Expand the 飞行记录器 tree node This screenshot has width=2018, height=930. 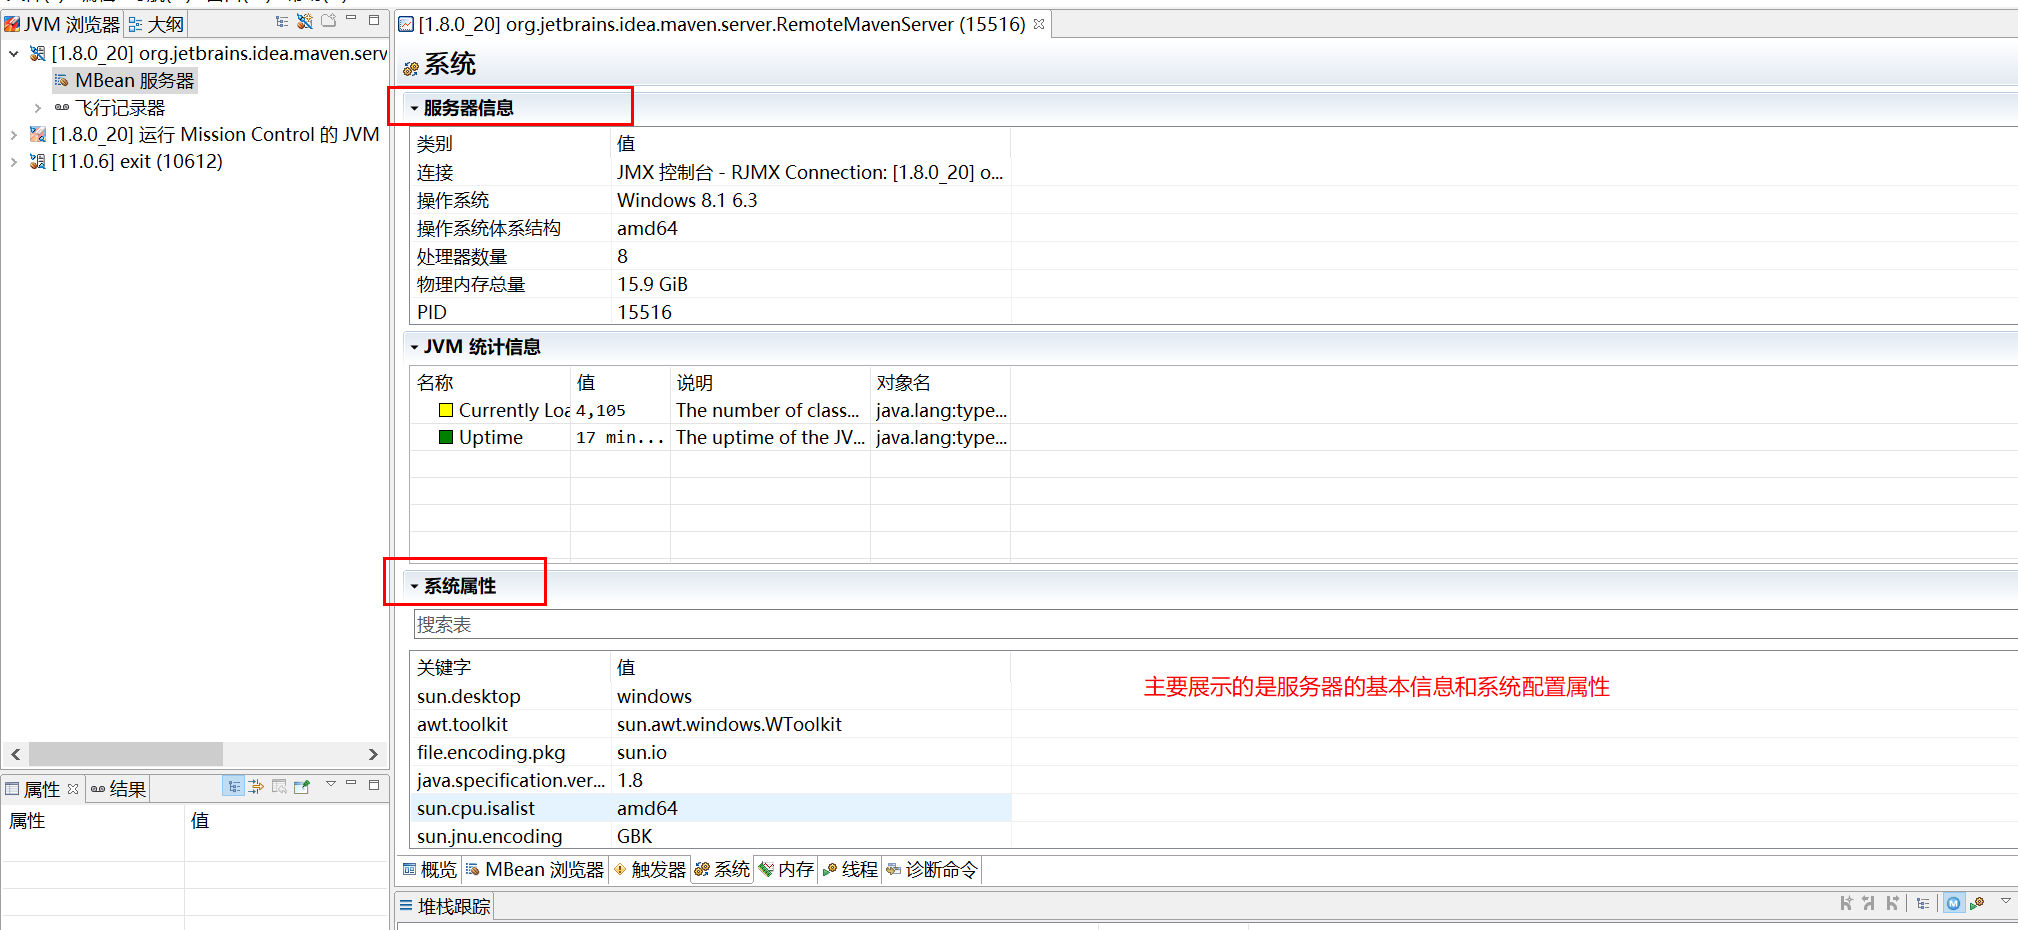(x=37, y=108)
